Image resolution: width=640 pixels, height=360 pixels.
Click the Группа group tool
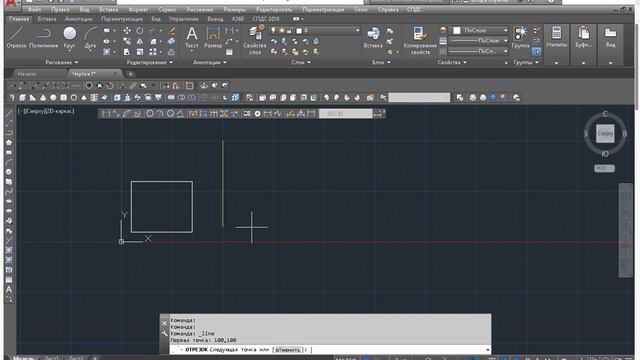pos(520,38)
